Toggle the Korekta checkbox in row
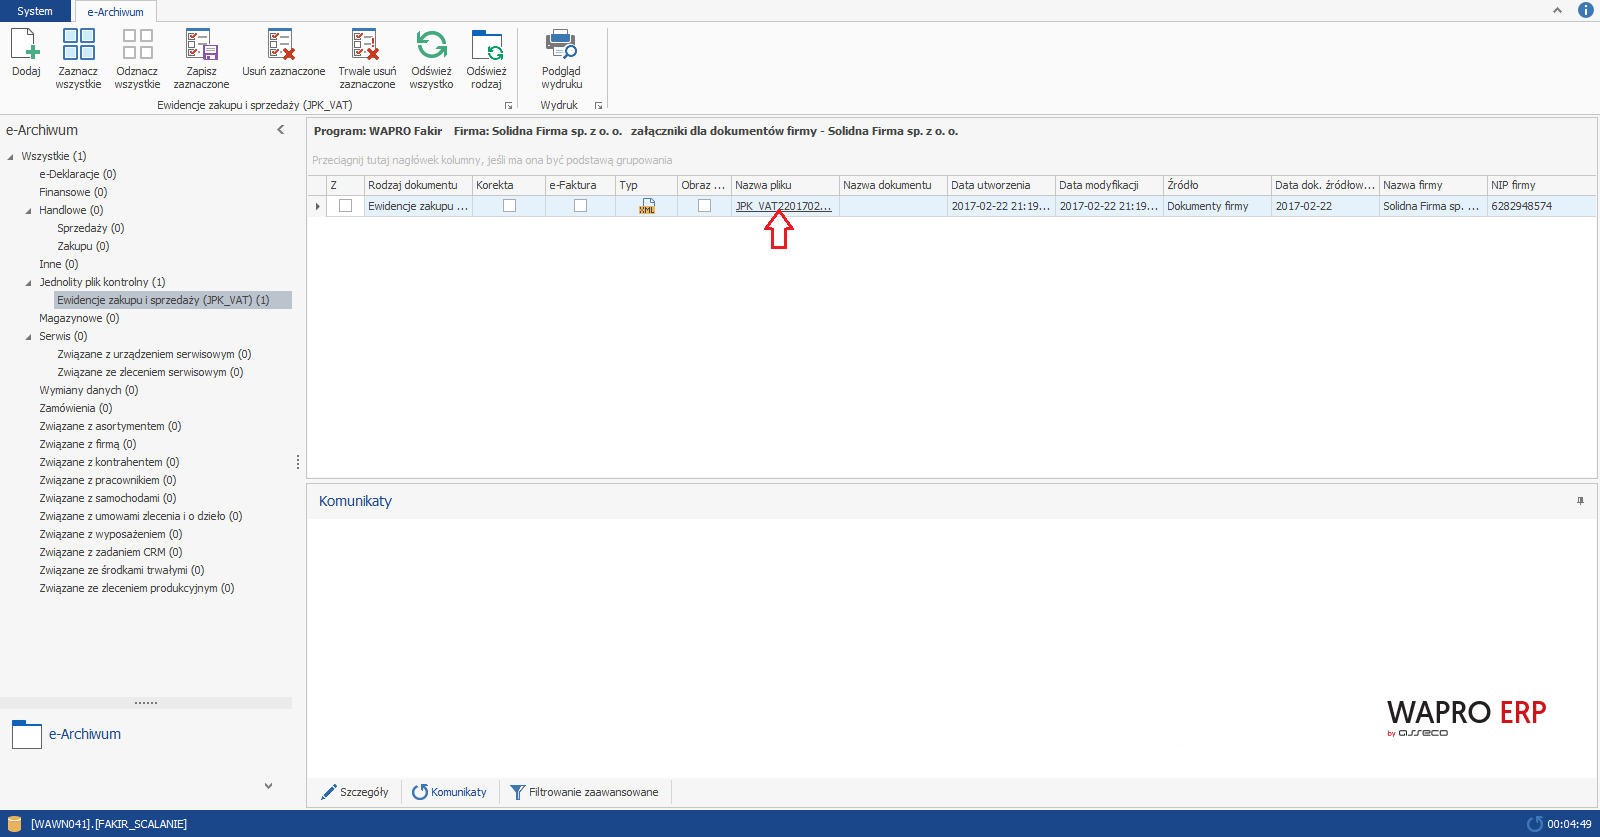1600x837 pixels. coord(509,206)
